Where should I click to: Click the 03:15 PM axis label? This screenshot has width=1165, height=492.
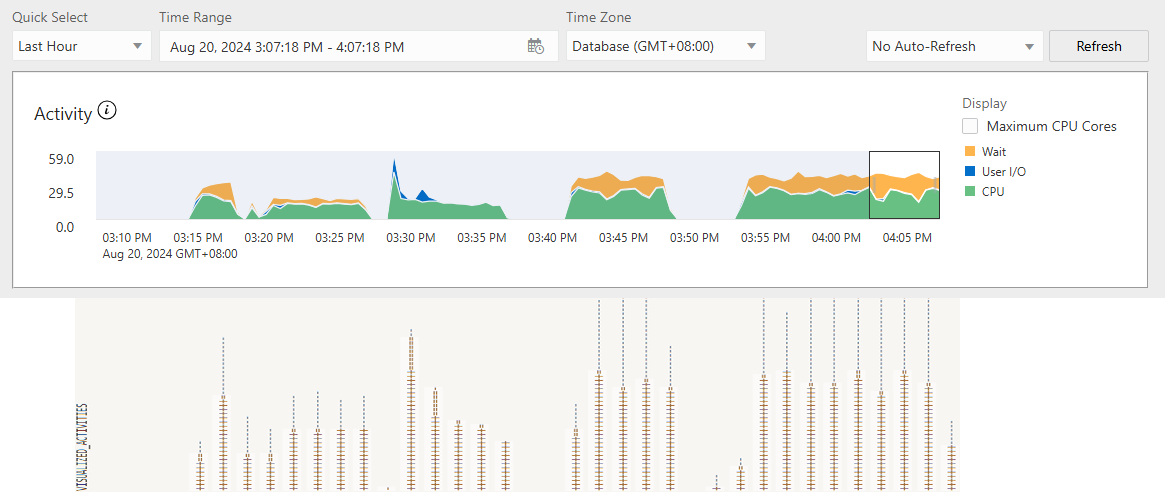click(198, 238)
